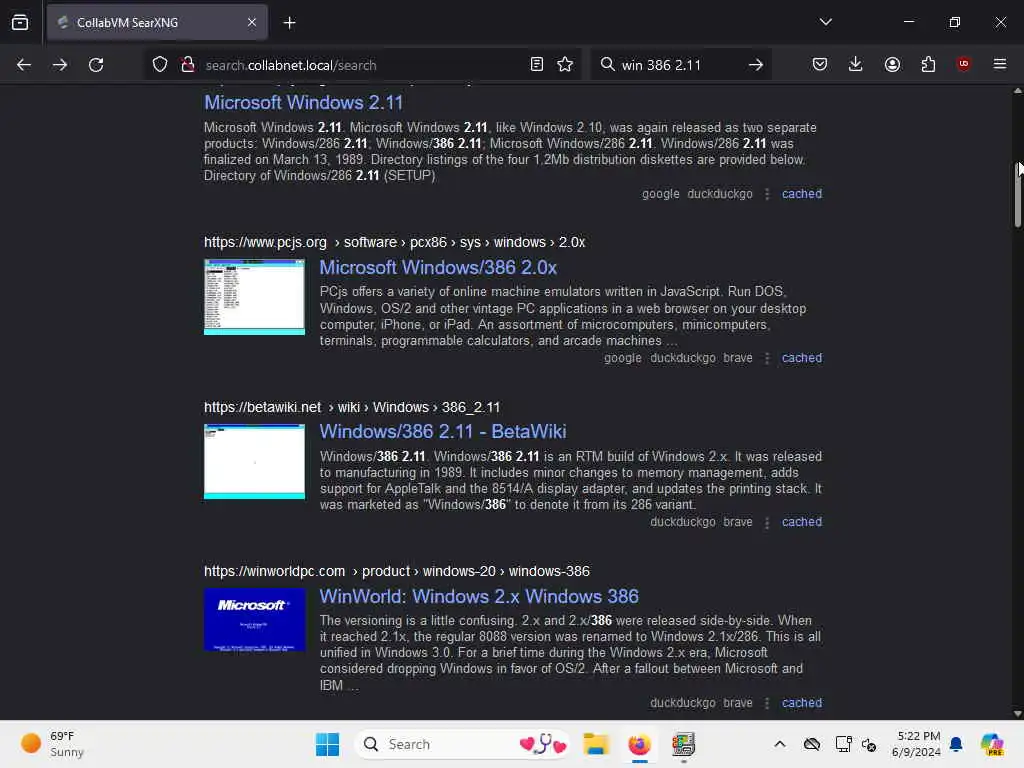1024x768 pixels.
Task: Click the pcjs.org result thumbnail
Action: click(255, 297)
